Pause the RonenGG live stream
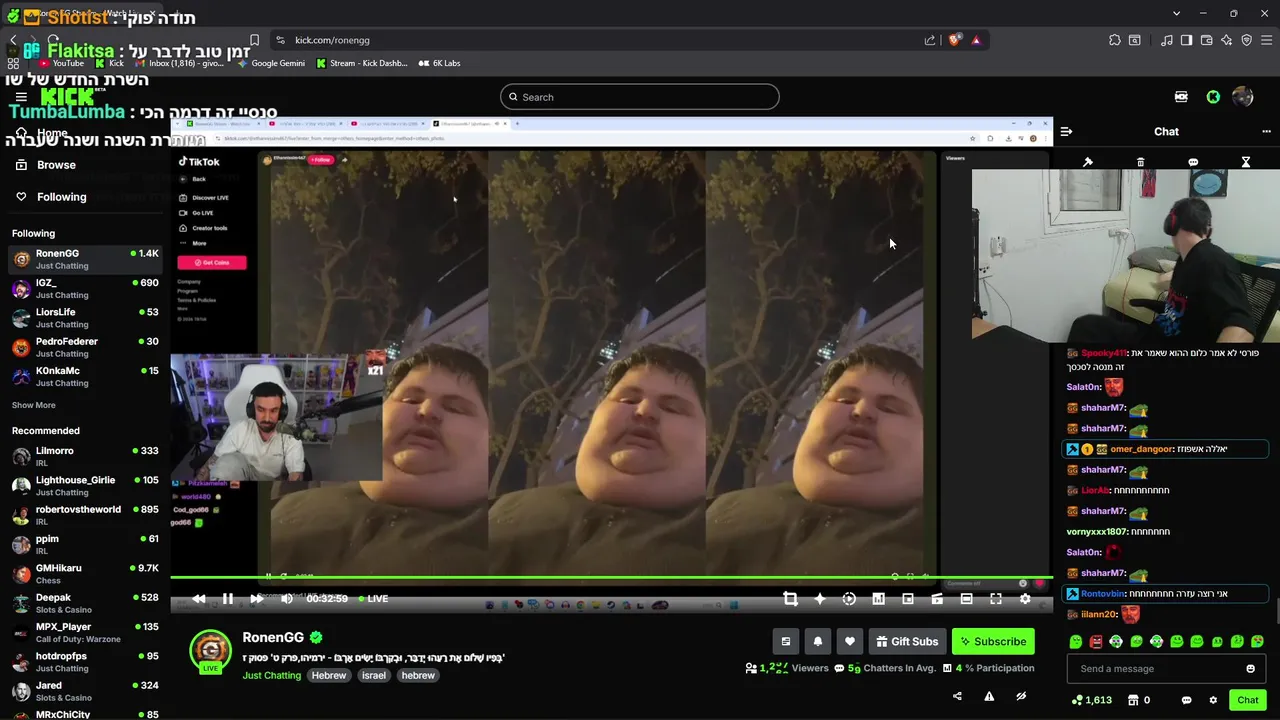1280x720 pixels. (227, 599)
